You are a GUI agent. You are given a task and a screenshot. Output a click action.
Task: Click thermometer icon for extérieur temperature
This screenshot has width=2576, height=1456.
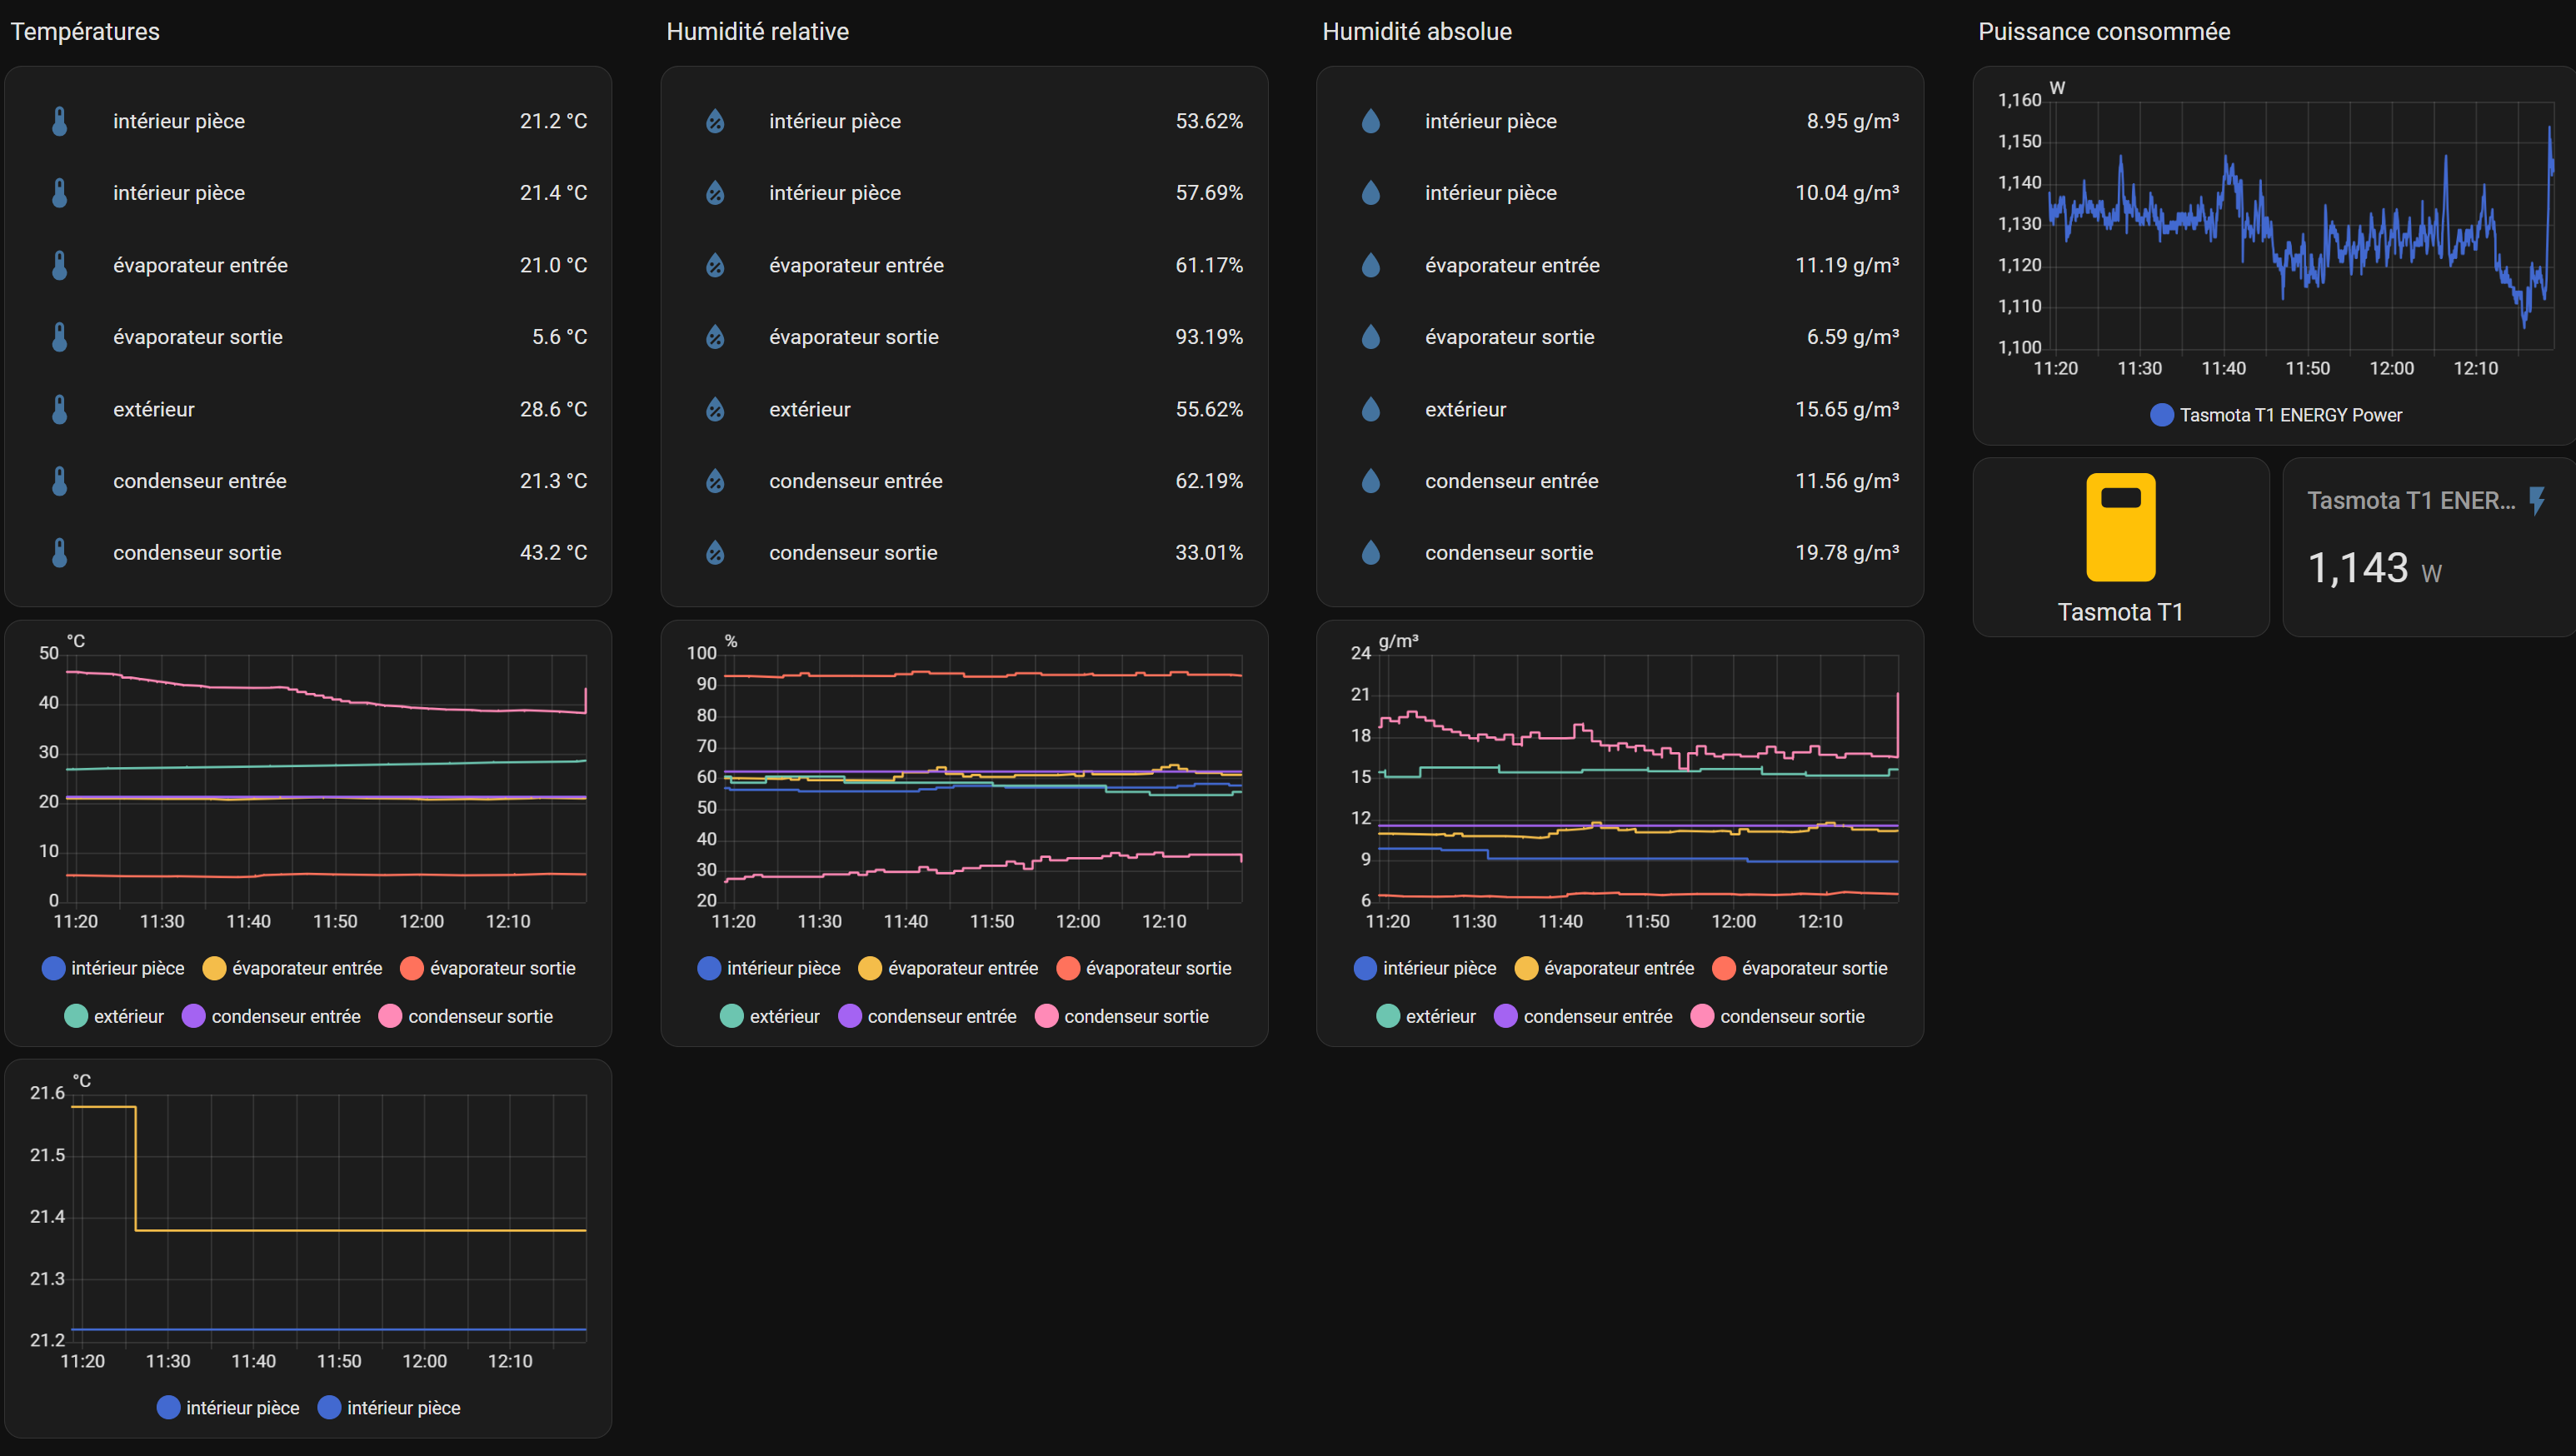click(x=60, y=409)
